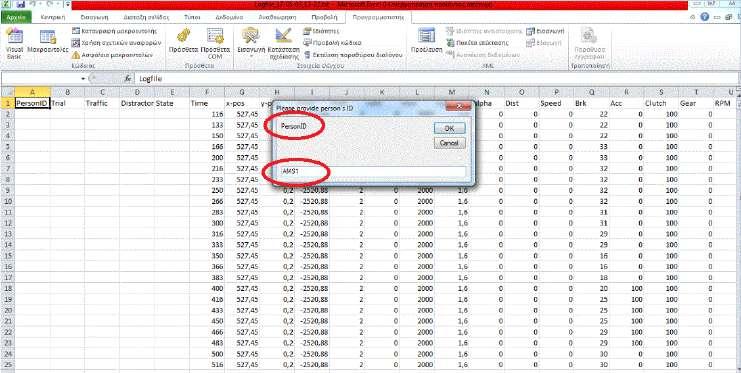Open the Macros (Μακροεντολές) list

click(48, 43)
